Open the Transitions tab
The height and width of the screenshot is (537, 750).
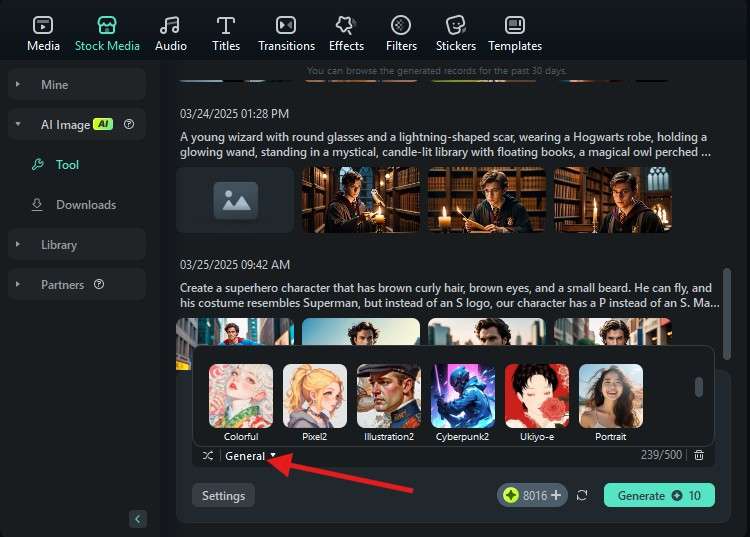click(286, 33)
